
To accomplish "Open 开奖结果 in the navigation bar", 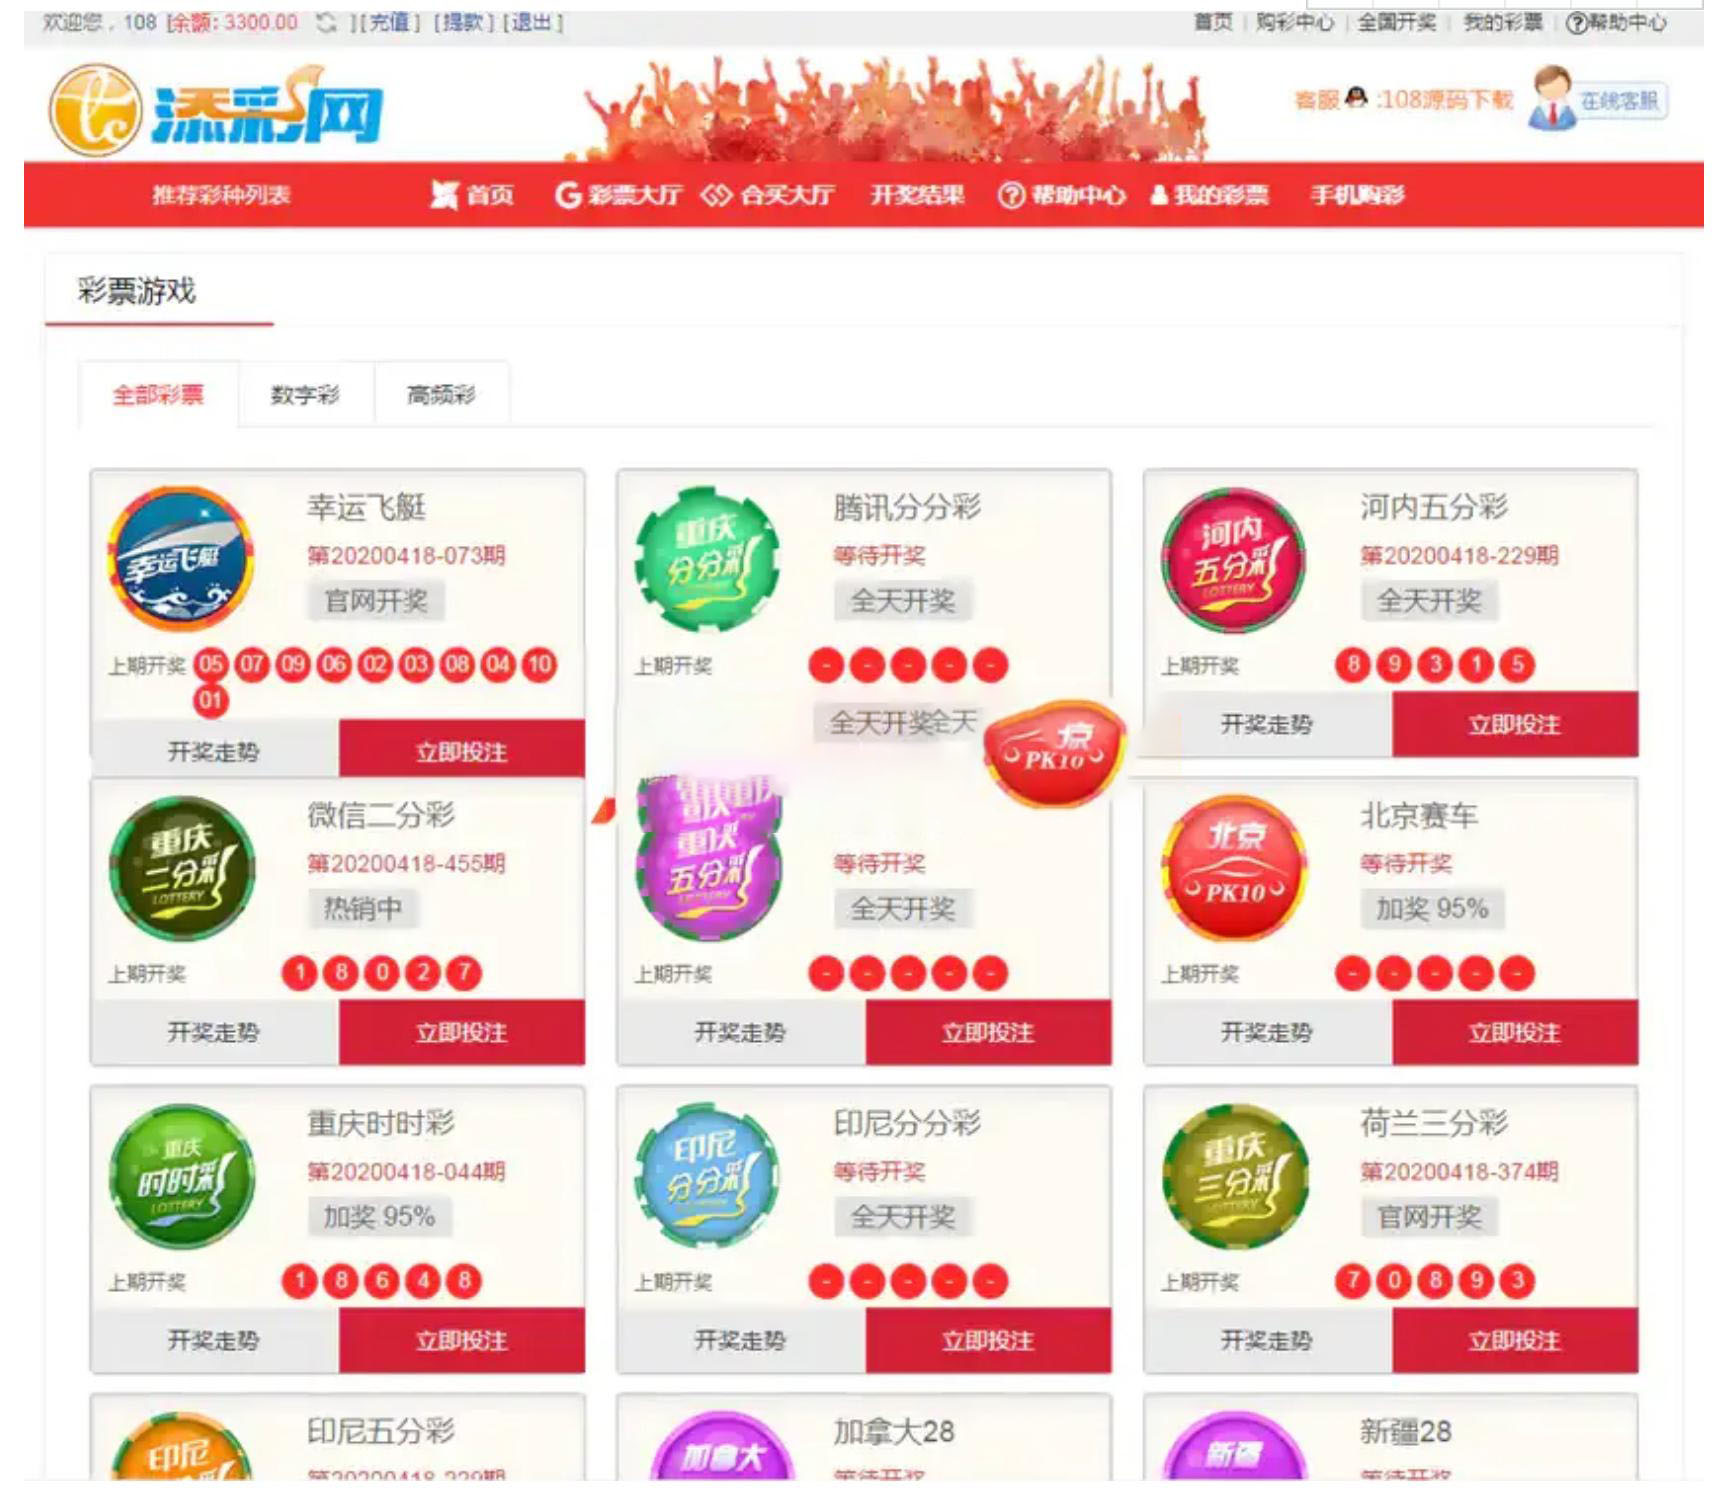I will click(x=917, y=195).
